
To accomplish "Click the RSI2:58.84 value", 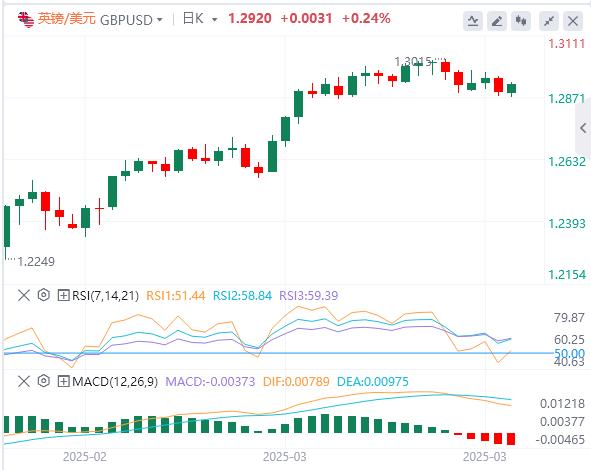I will point(242,295).
